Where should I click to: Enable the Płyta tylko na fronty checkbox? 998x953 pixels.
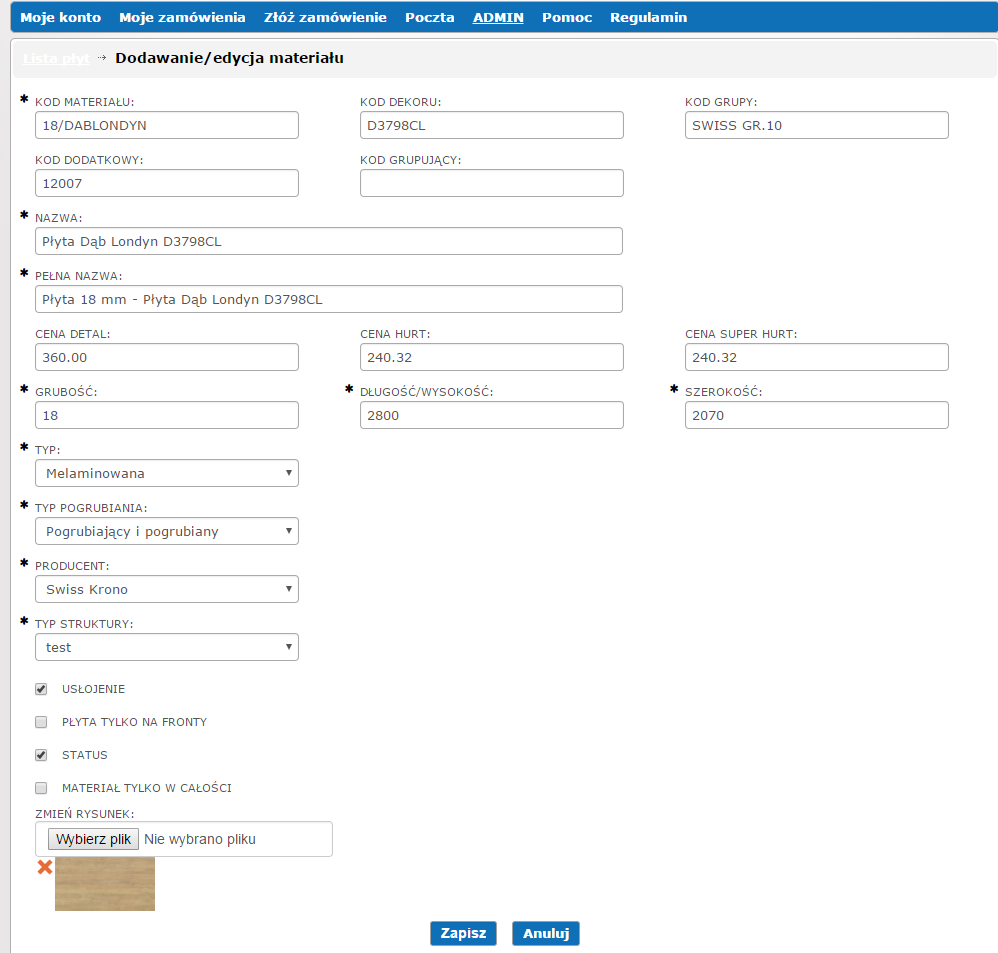(42, 722)
